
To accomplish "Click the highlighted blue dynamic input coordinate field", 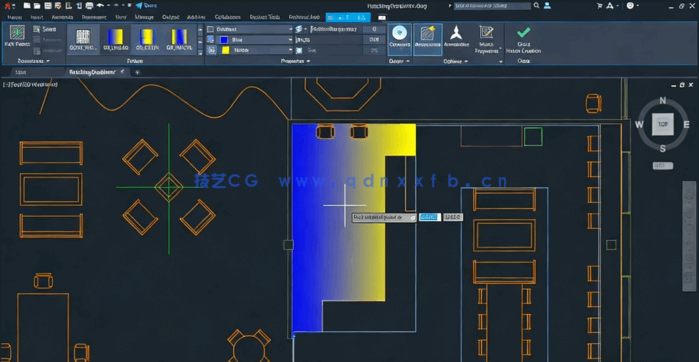I will click(430, 217).
